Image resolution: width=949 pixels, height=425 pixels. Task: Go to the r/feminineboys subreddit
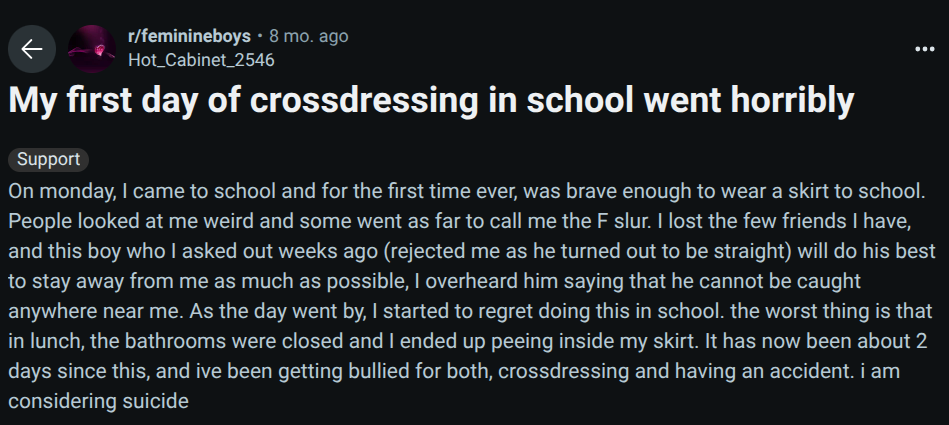coord(189,37)
